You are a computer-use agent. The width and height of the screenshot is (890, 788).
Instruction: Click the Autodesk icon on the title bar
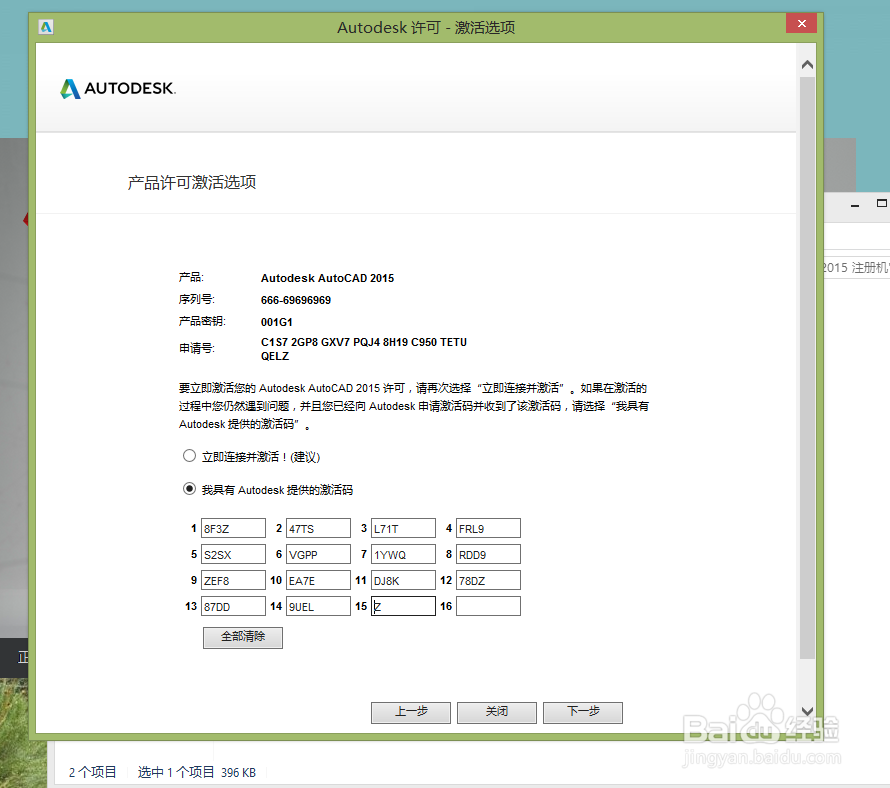pos(45,27)
